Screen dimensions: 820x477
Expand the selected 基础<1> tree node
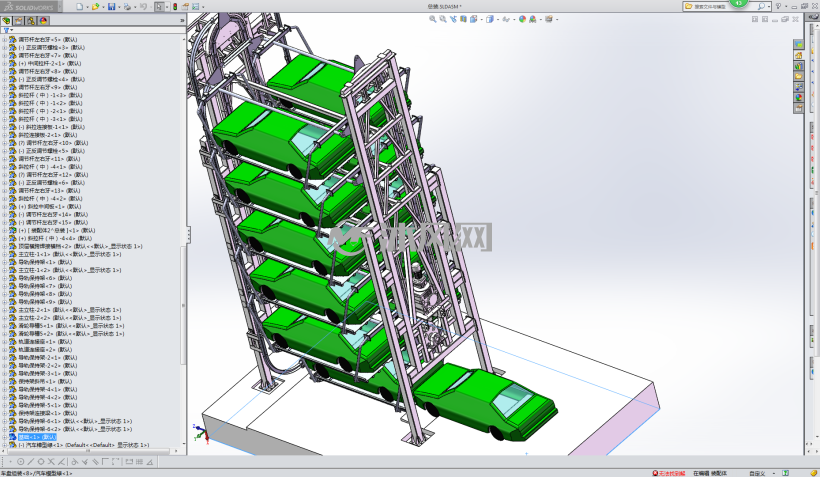click(x=5, y=437)
